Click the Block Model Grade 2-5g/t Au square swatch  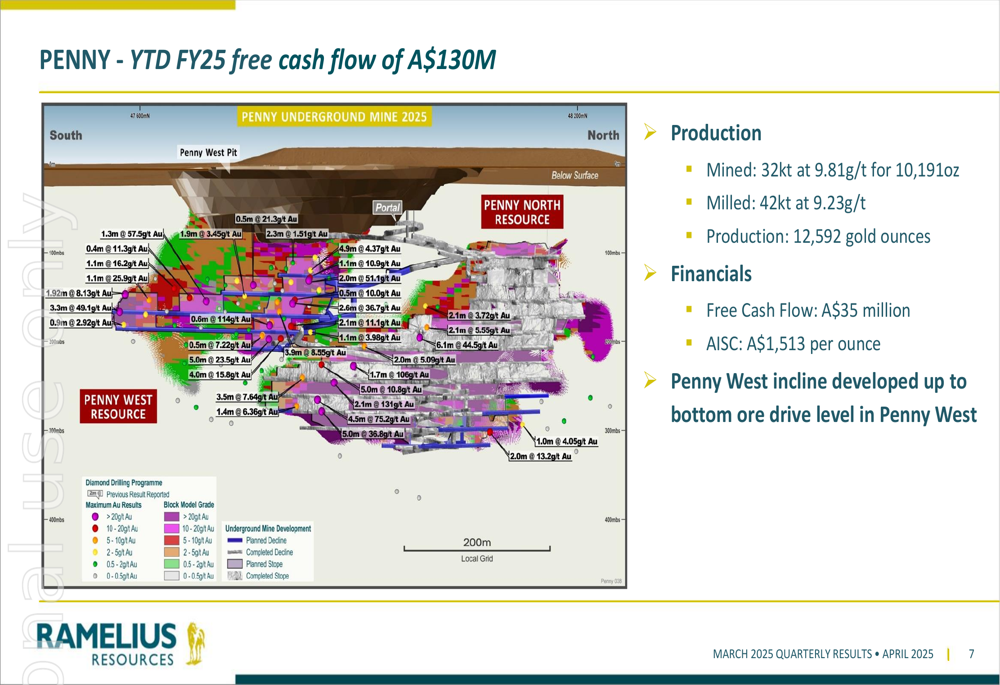tap(172, 552)
